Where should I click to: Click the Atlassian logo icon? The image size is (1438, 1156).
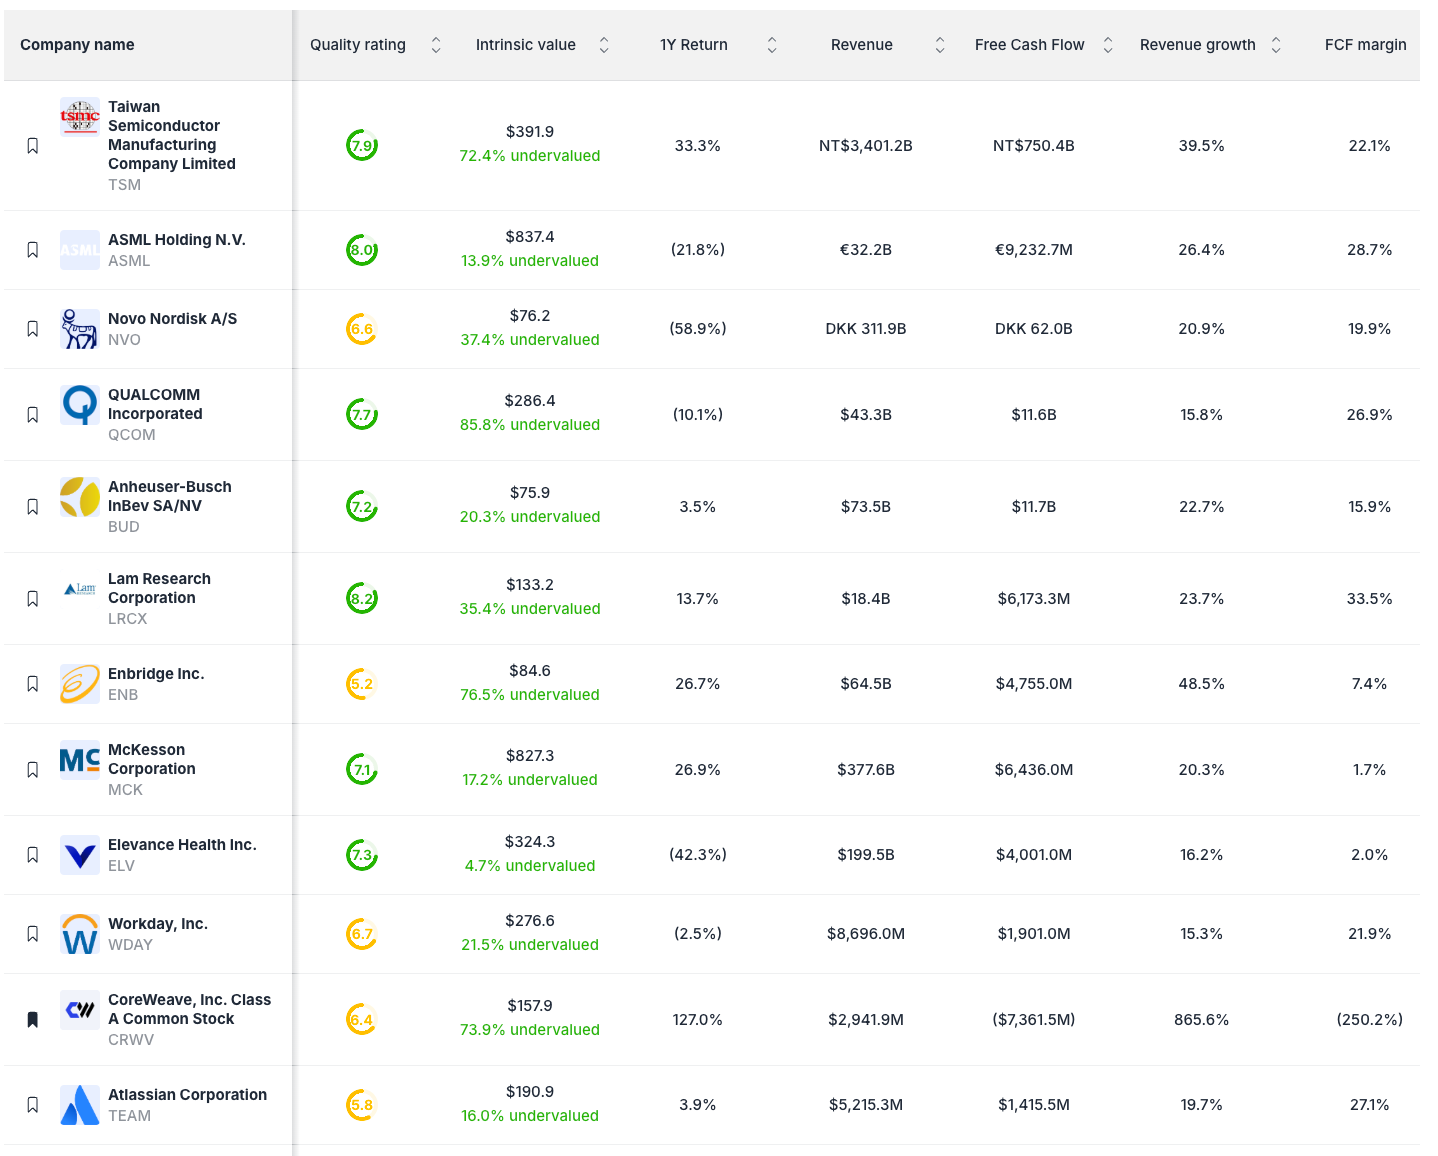pyautogui.click(x=79, y=1104)
